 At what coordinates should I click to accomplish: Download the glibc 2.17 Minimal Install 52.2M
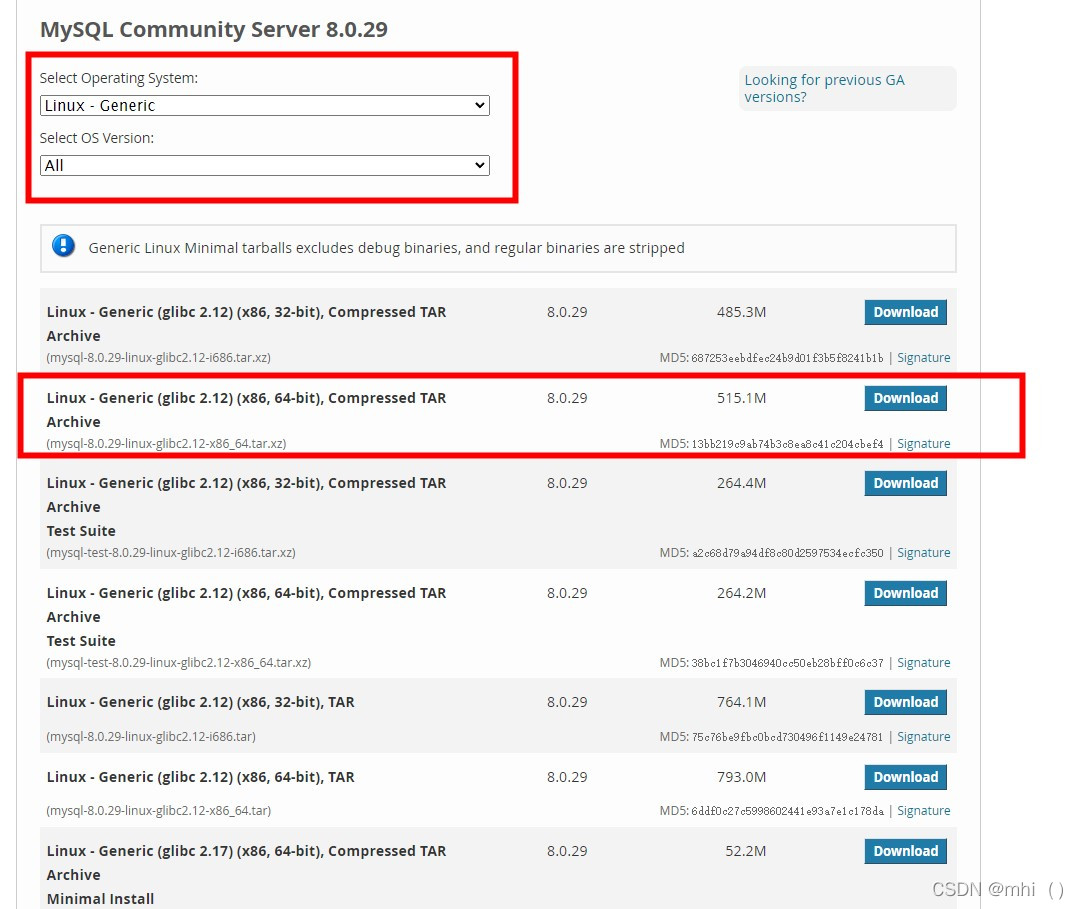click(906, 851)
